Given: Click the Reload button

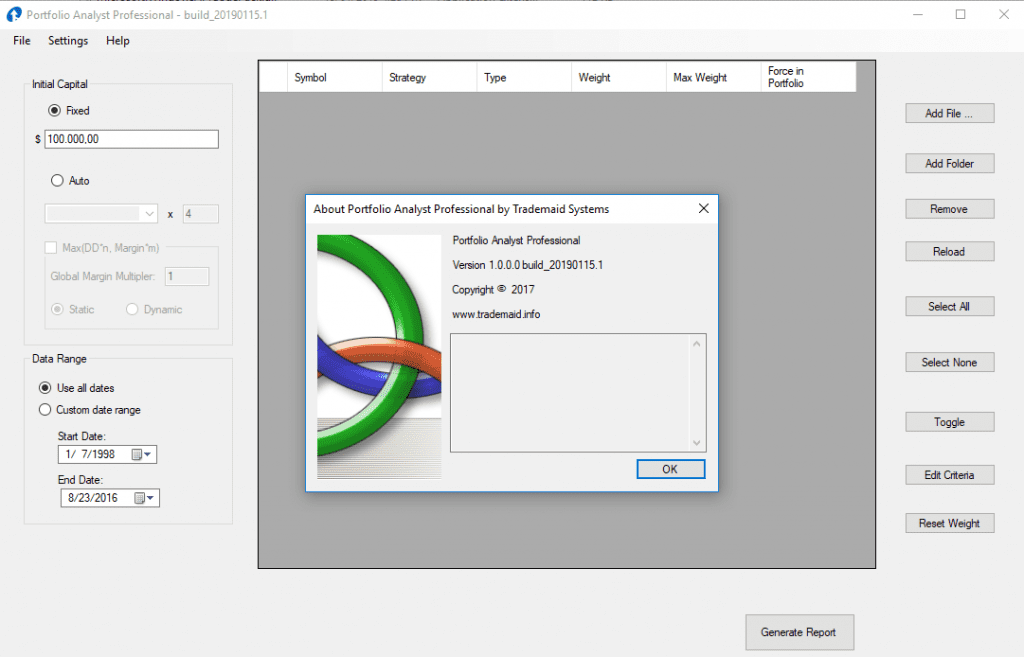Looking at the screenshot, I should coord(950,251).
